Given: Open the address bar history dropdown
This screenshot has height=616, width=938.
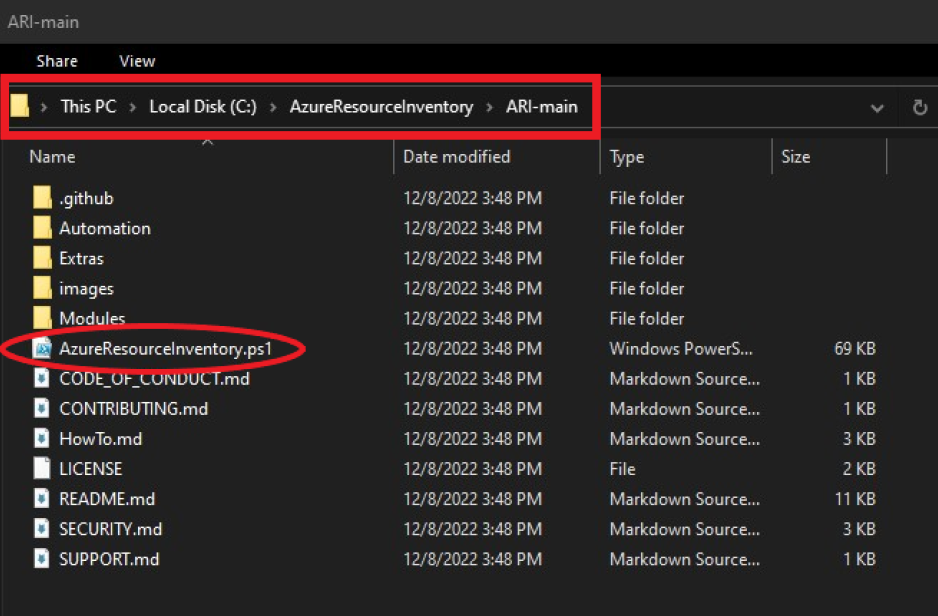Looking at the screenshot, I should [x=878, y=107].
